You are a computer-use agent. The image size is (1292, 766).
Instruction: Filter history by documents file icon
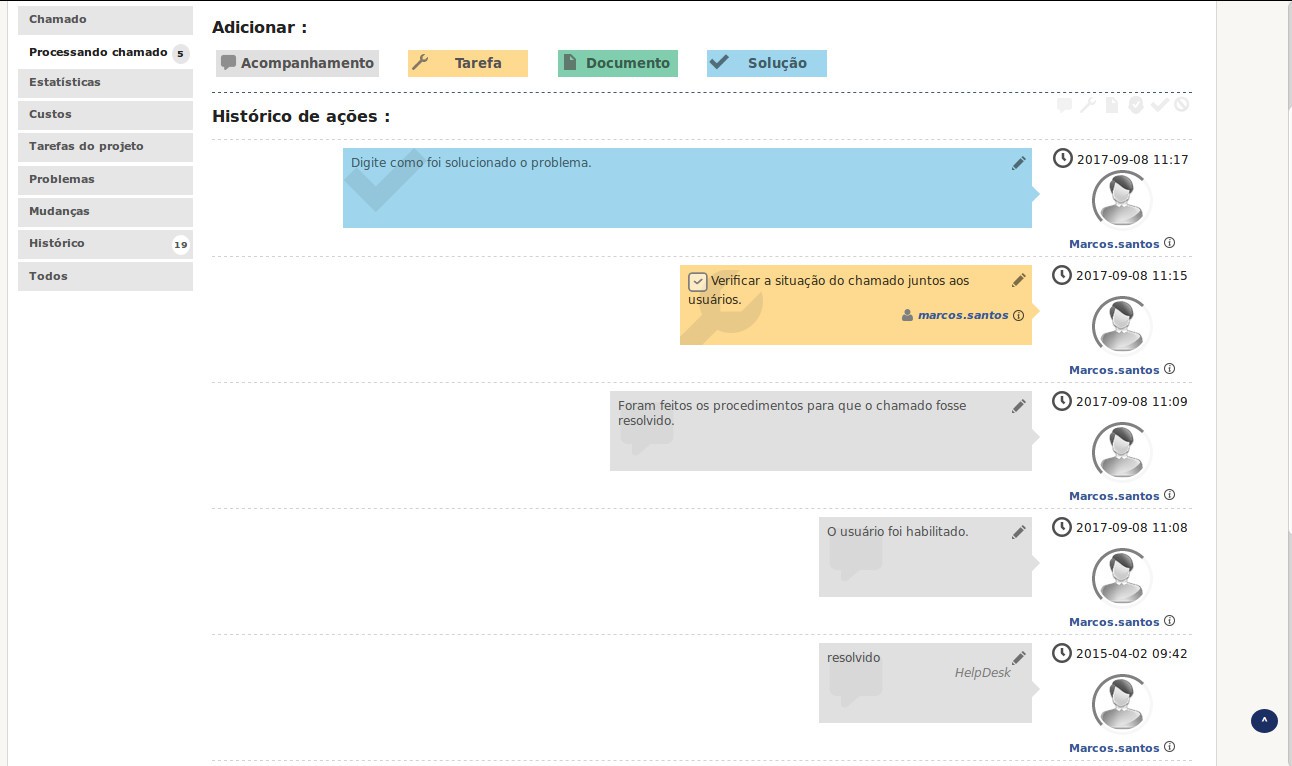click(1112, 105)
